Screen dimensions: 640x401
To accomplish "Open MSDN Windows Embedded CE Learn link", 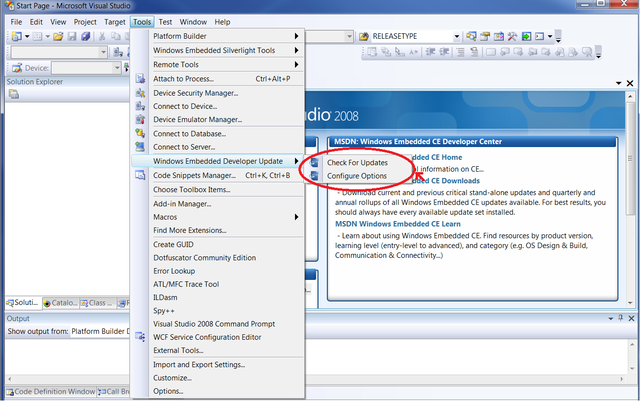I will coord(398,224).
